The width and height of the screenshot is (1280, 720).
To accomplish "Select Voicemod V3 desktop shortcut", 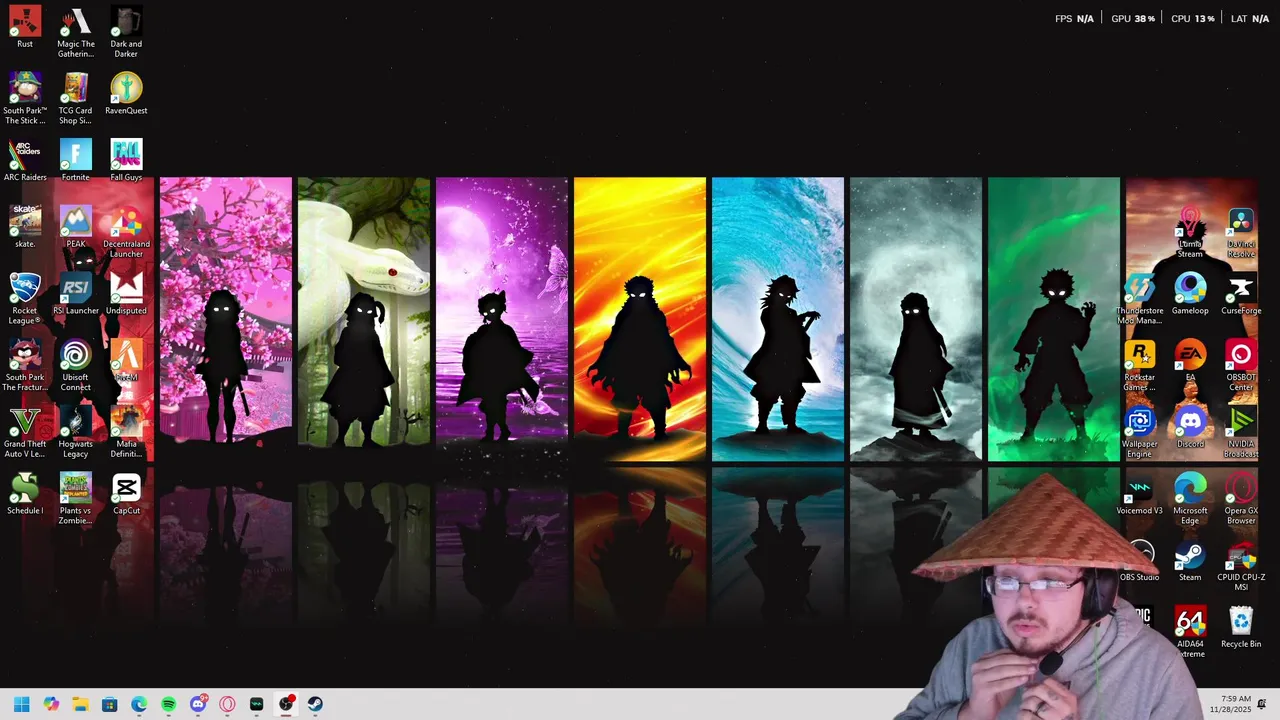I will (x=1140, y=494).
